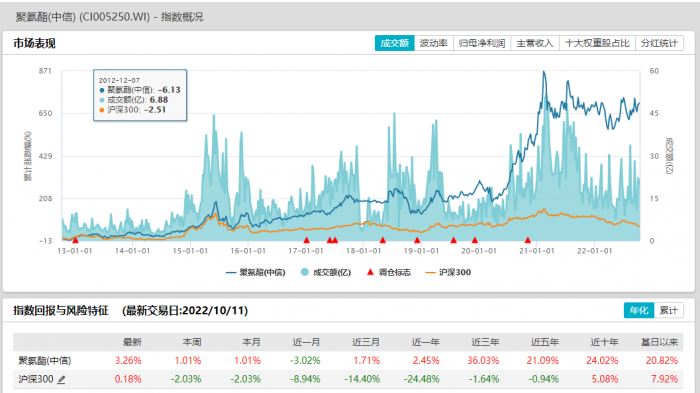
Task: Click the 近一年 column header
Action: (425, 342)
